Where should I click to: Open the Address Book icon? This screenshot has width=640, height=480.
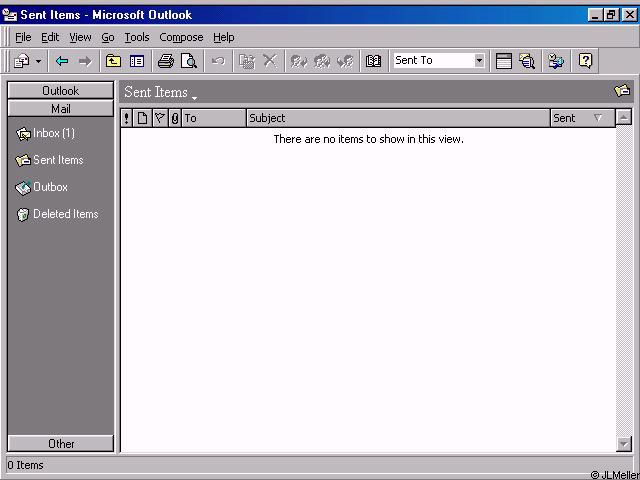[x=373, y=61]
